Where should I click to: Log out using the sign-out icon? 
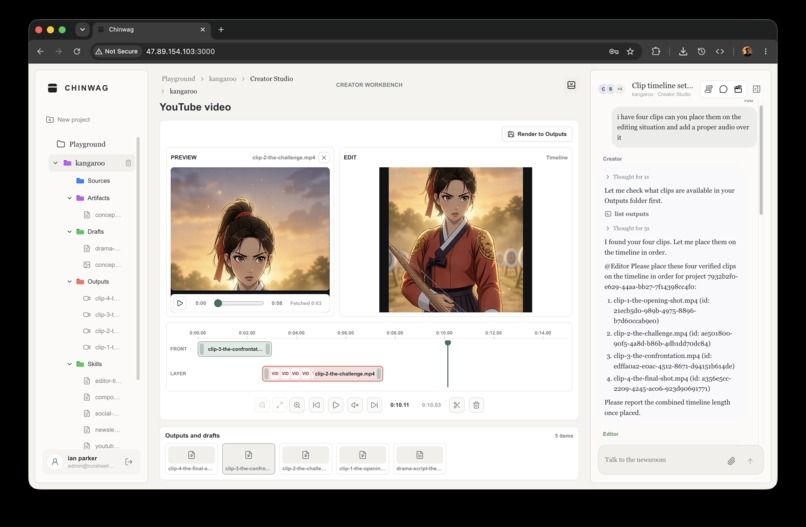[129, 462]
